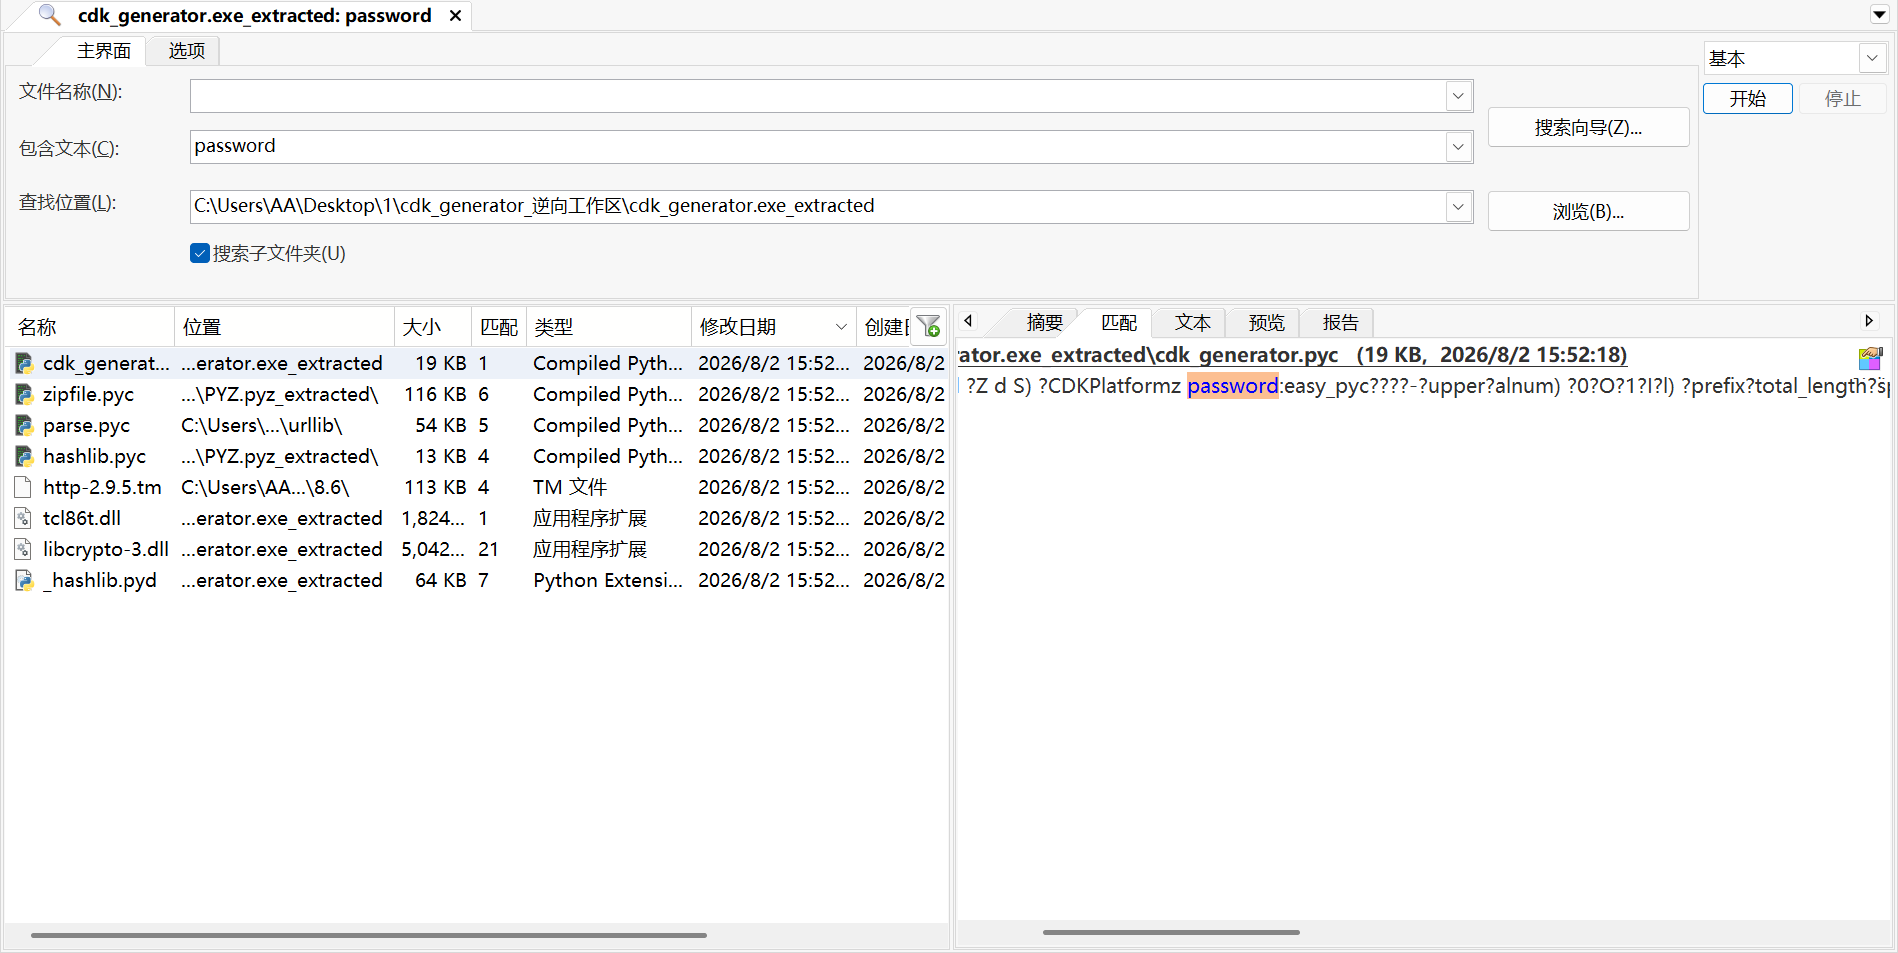Select the 匹配 preview tab
Viewport: 1898px width, 953px height.
[x=1118, y=323]
